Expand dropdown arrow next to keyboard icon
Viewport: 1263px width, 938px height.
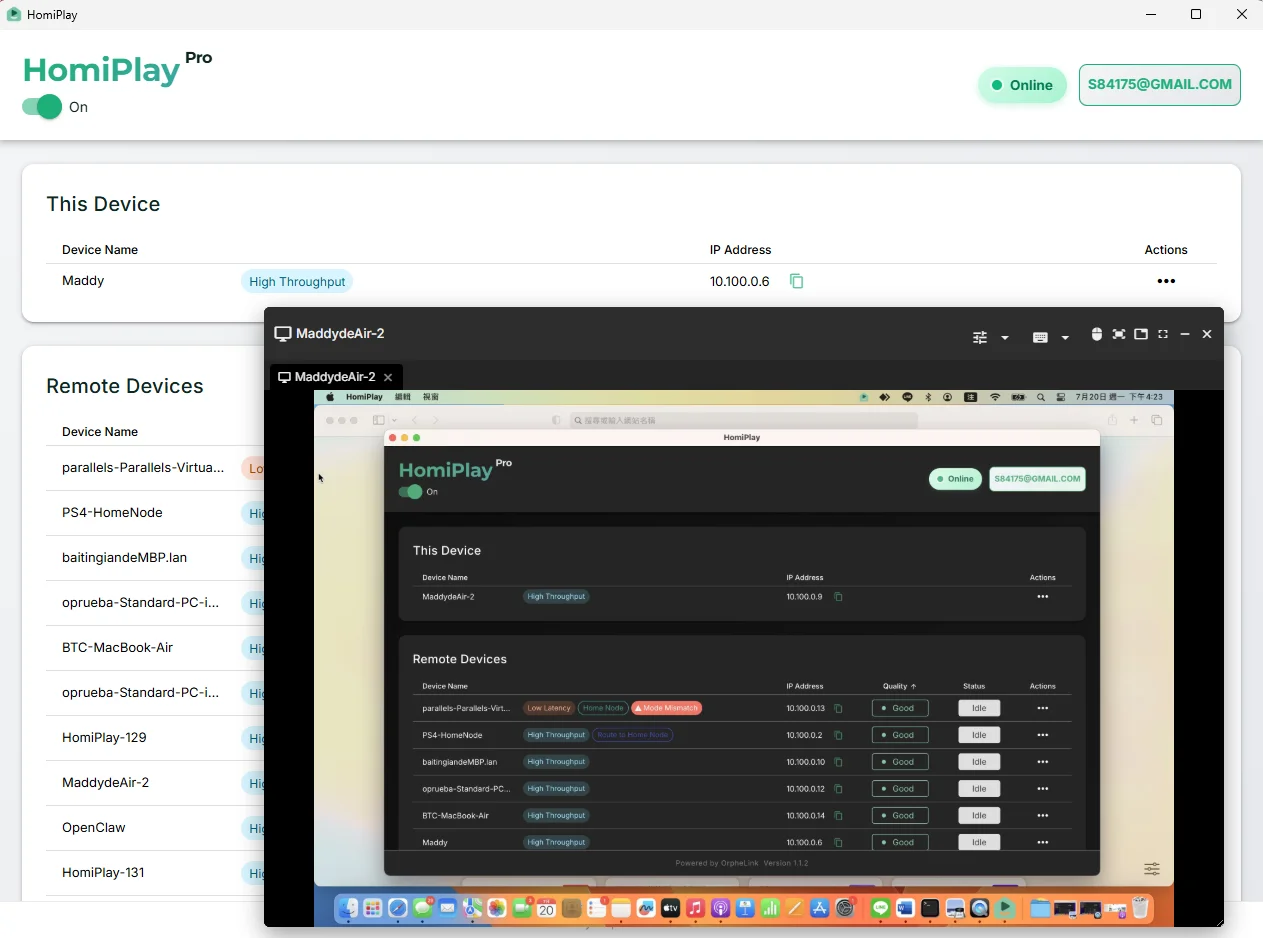point(1065,338)
